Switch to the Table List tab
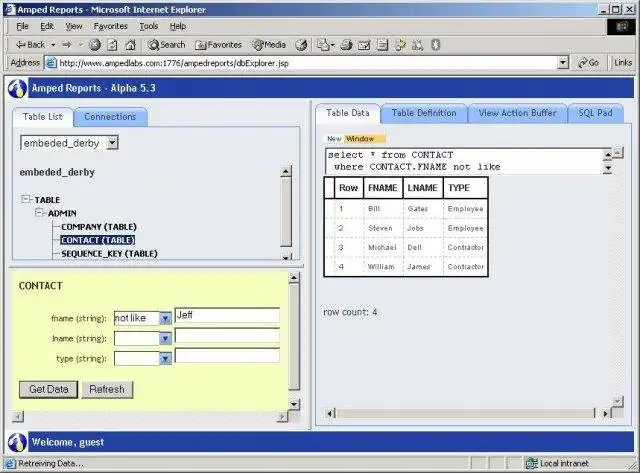This screenshot has width=640, height=473. tap(42, 117)
